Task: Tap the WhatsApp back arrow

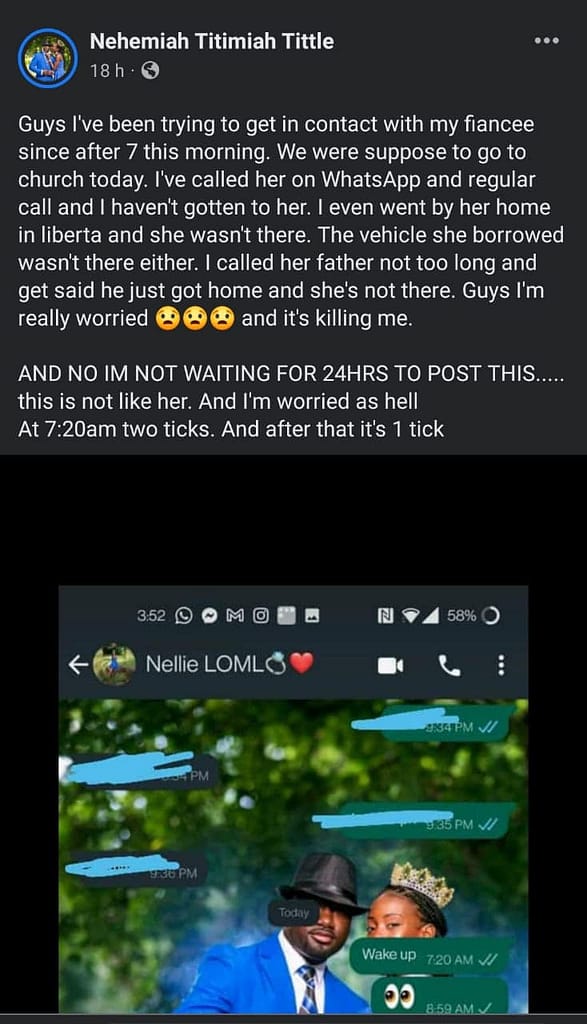Action: tap(78, 665)
